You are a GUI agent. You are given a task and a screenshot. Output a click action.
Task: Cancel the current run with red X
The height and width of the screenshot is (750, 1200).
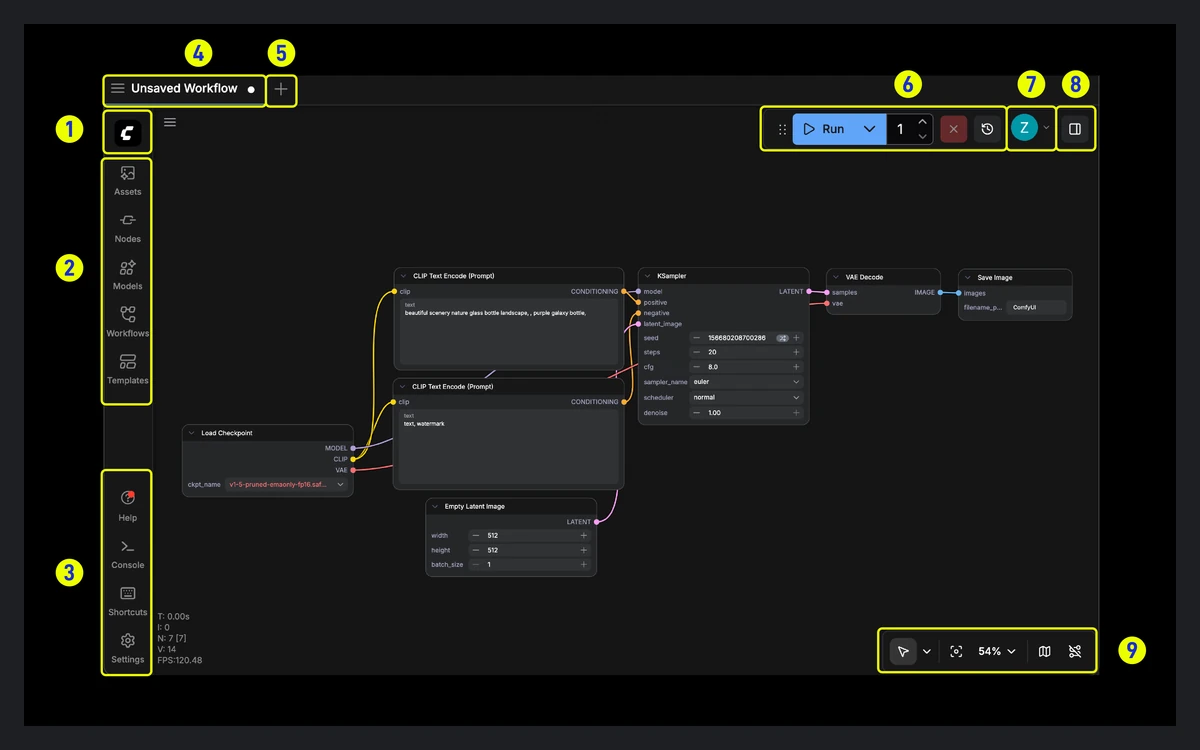954,129
